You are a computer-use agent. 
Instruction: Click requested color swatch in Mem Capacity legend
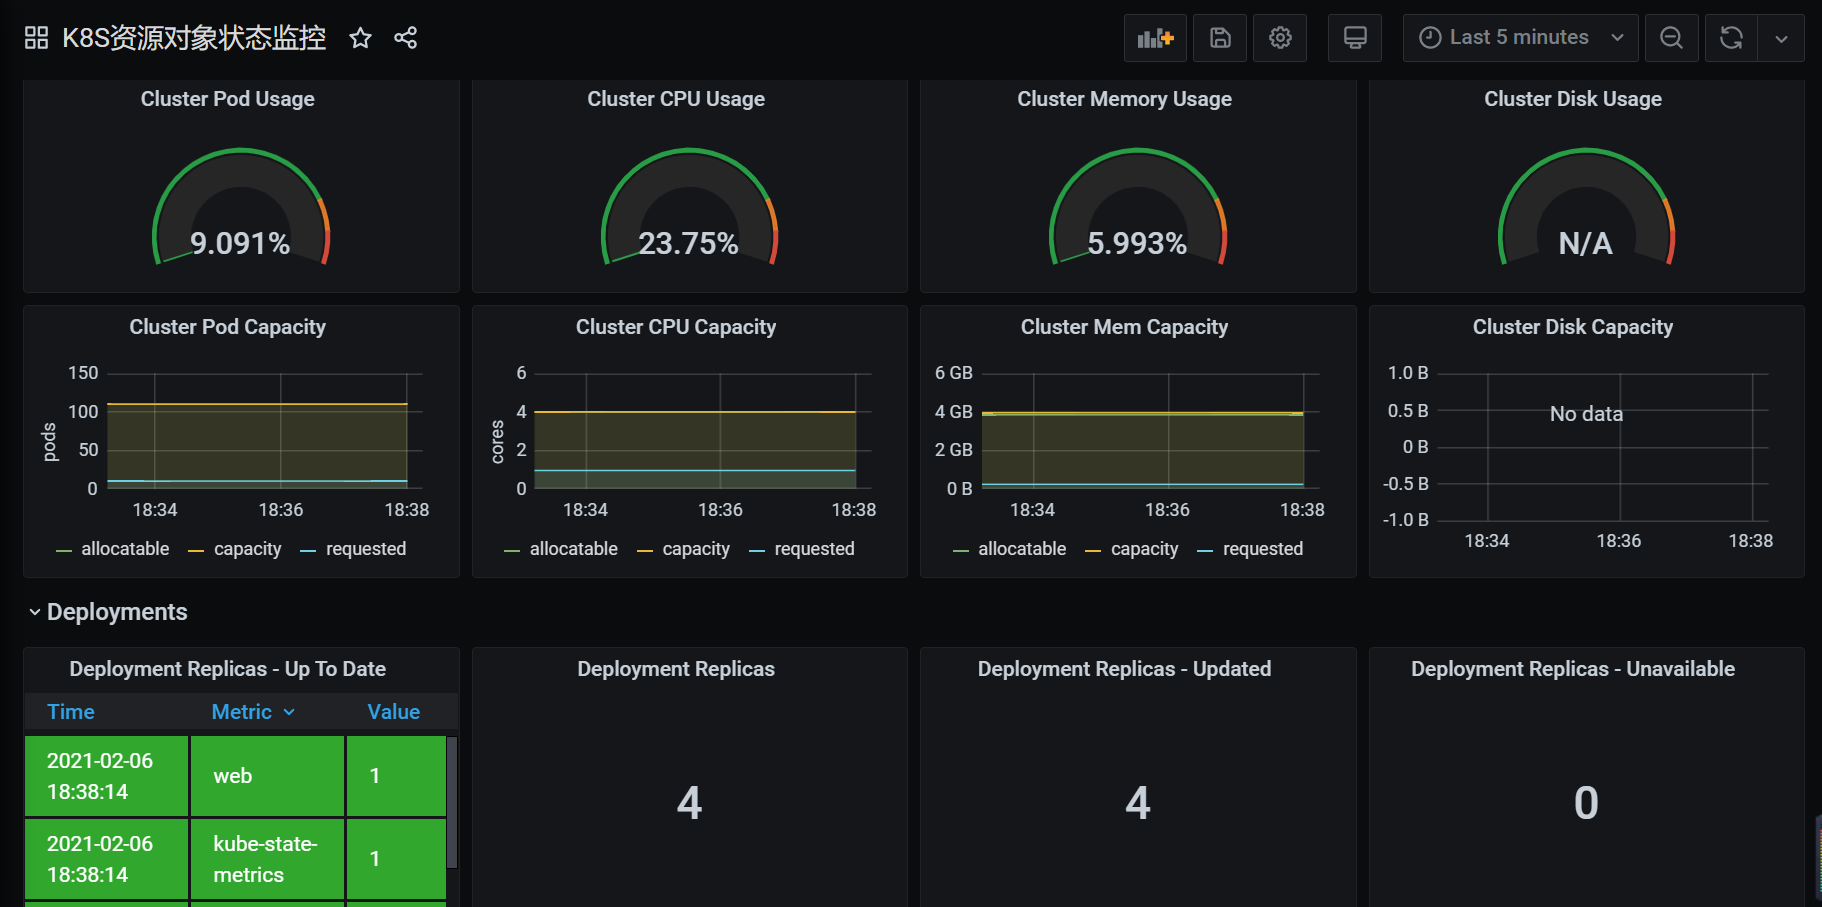[x=1205, y=551]
